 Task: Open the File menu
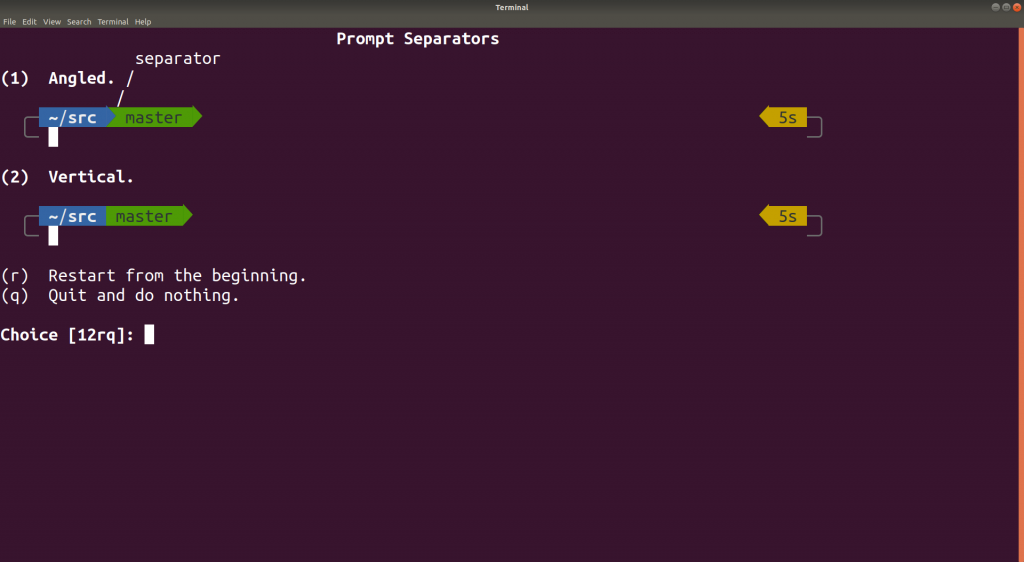pos(9,22)
